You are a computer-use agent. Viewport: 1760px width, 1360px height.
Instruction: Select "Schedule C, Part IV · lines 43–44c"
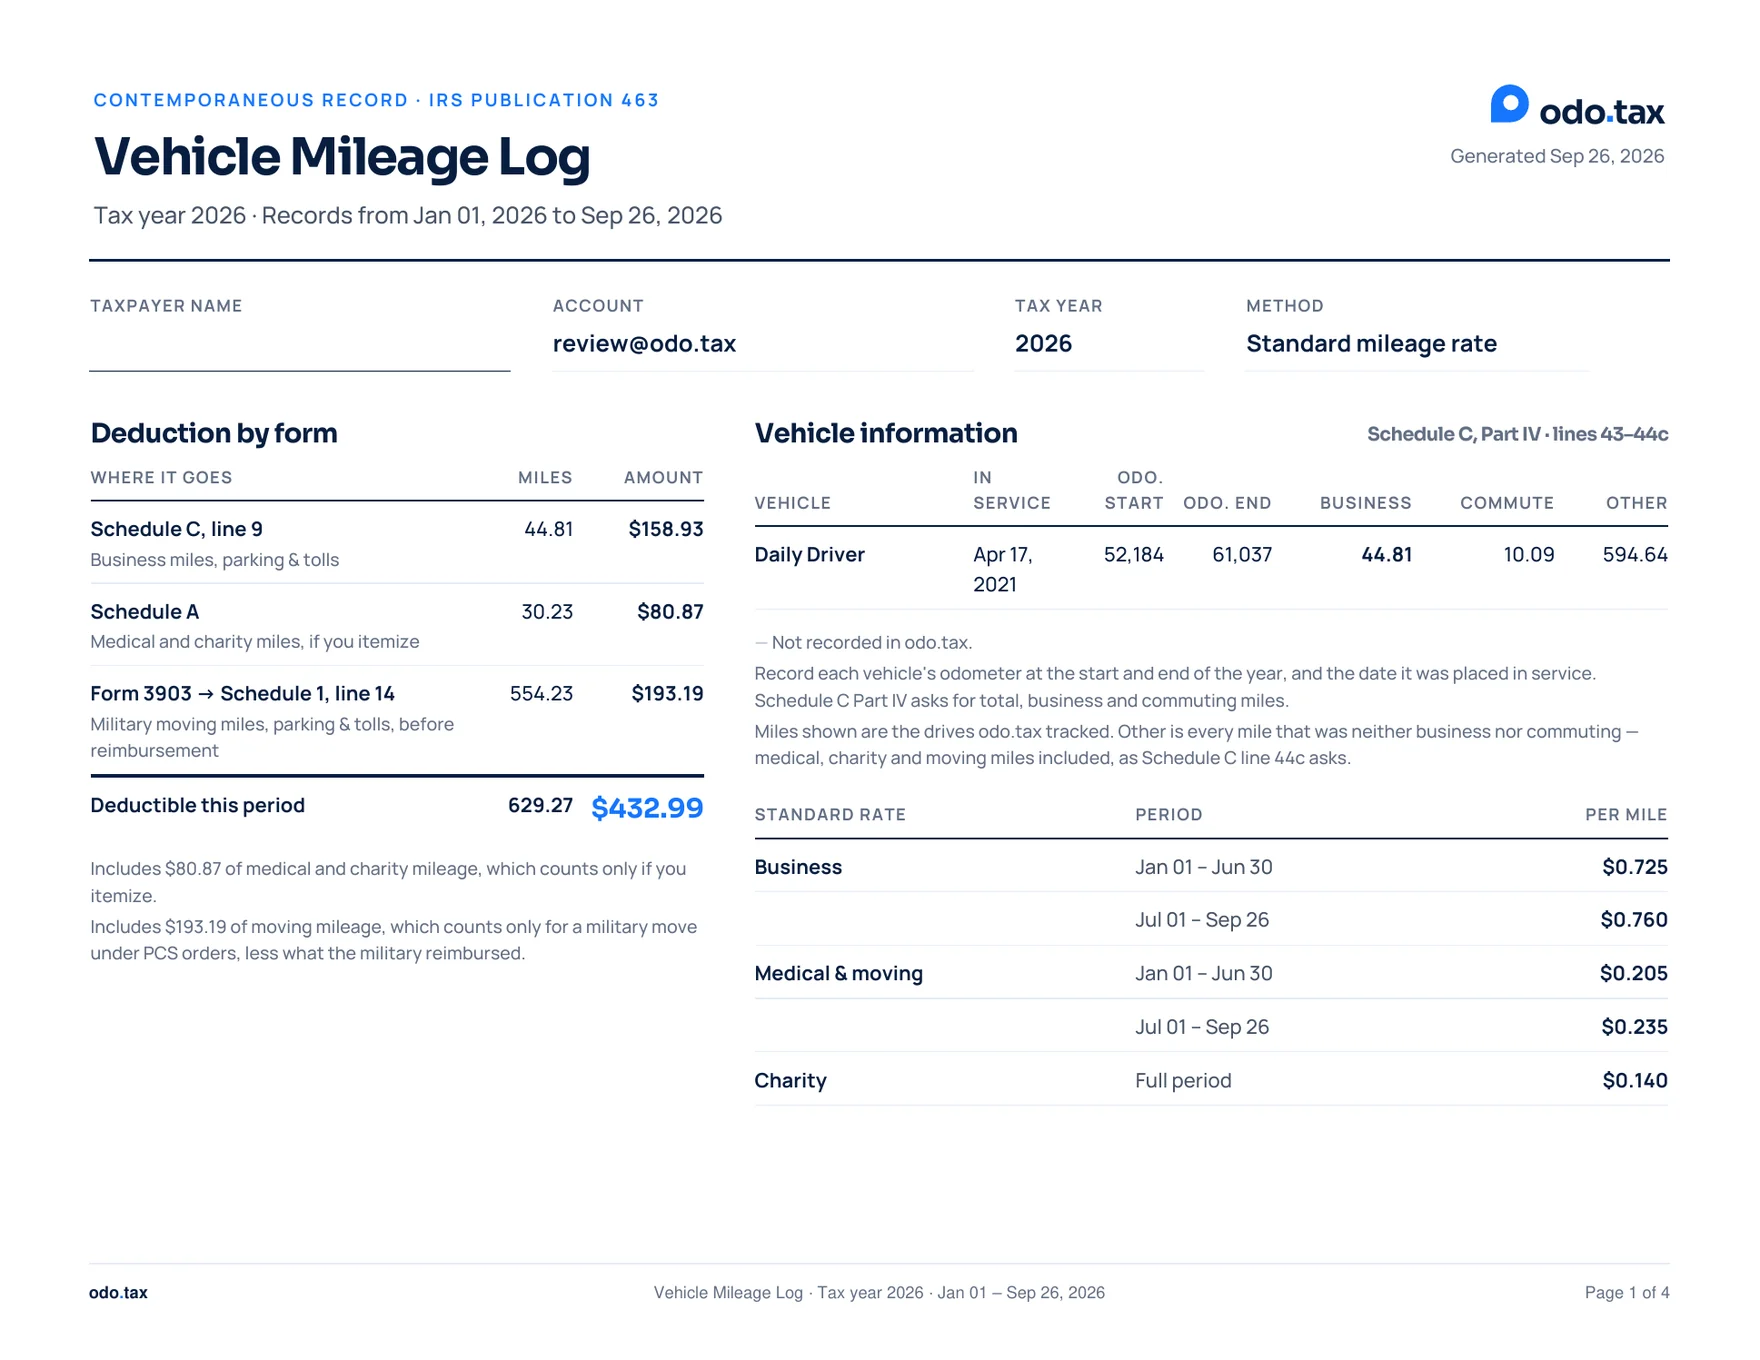coord(1517,434)
